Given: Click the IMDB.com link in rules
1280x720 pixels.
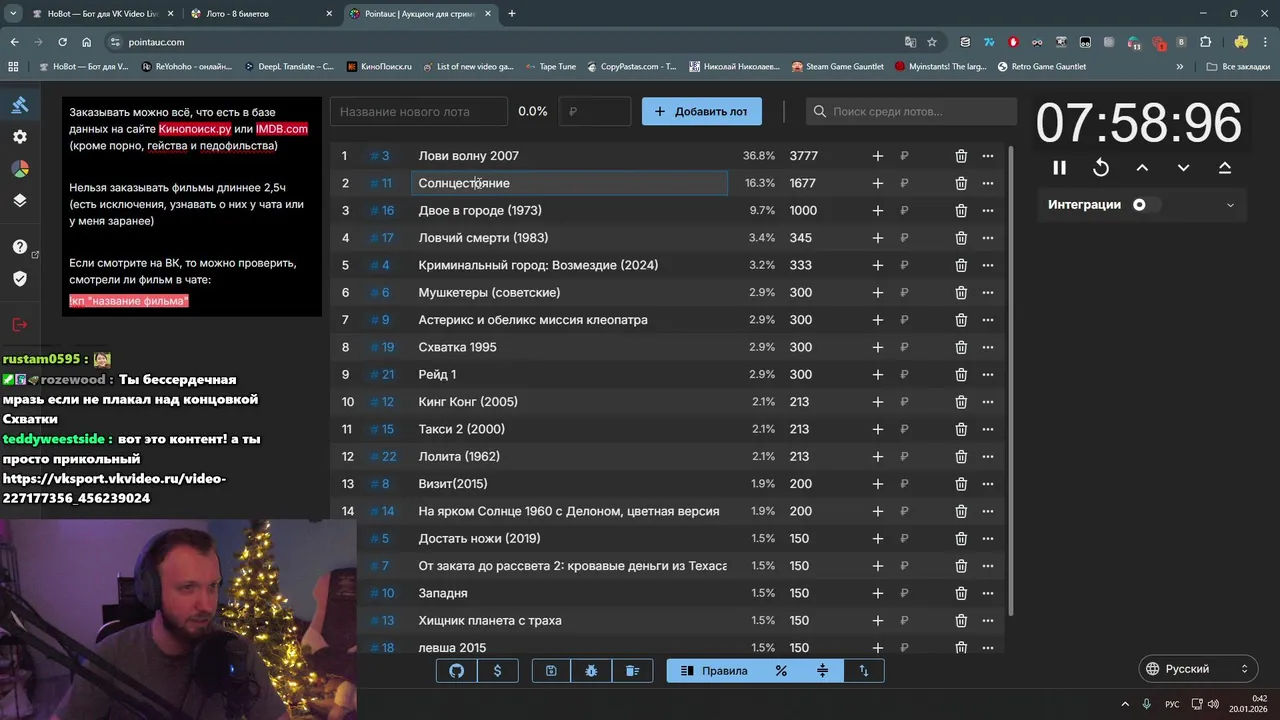Looking at the screenshot, I should point(282,129).
